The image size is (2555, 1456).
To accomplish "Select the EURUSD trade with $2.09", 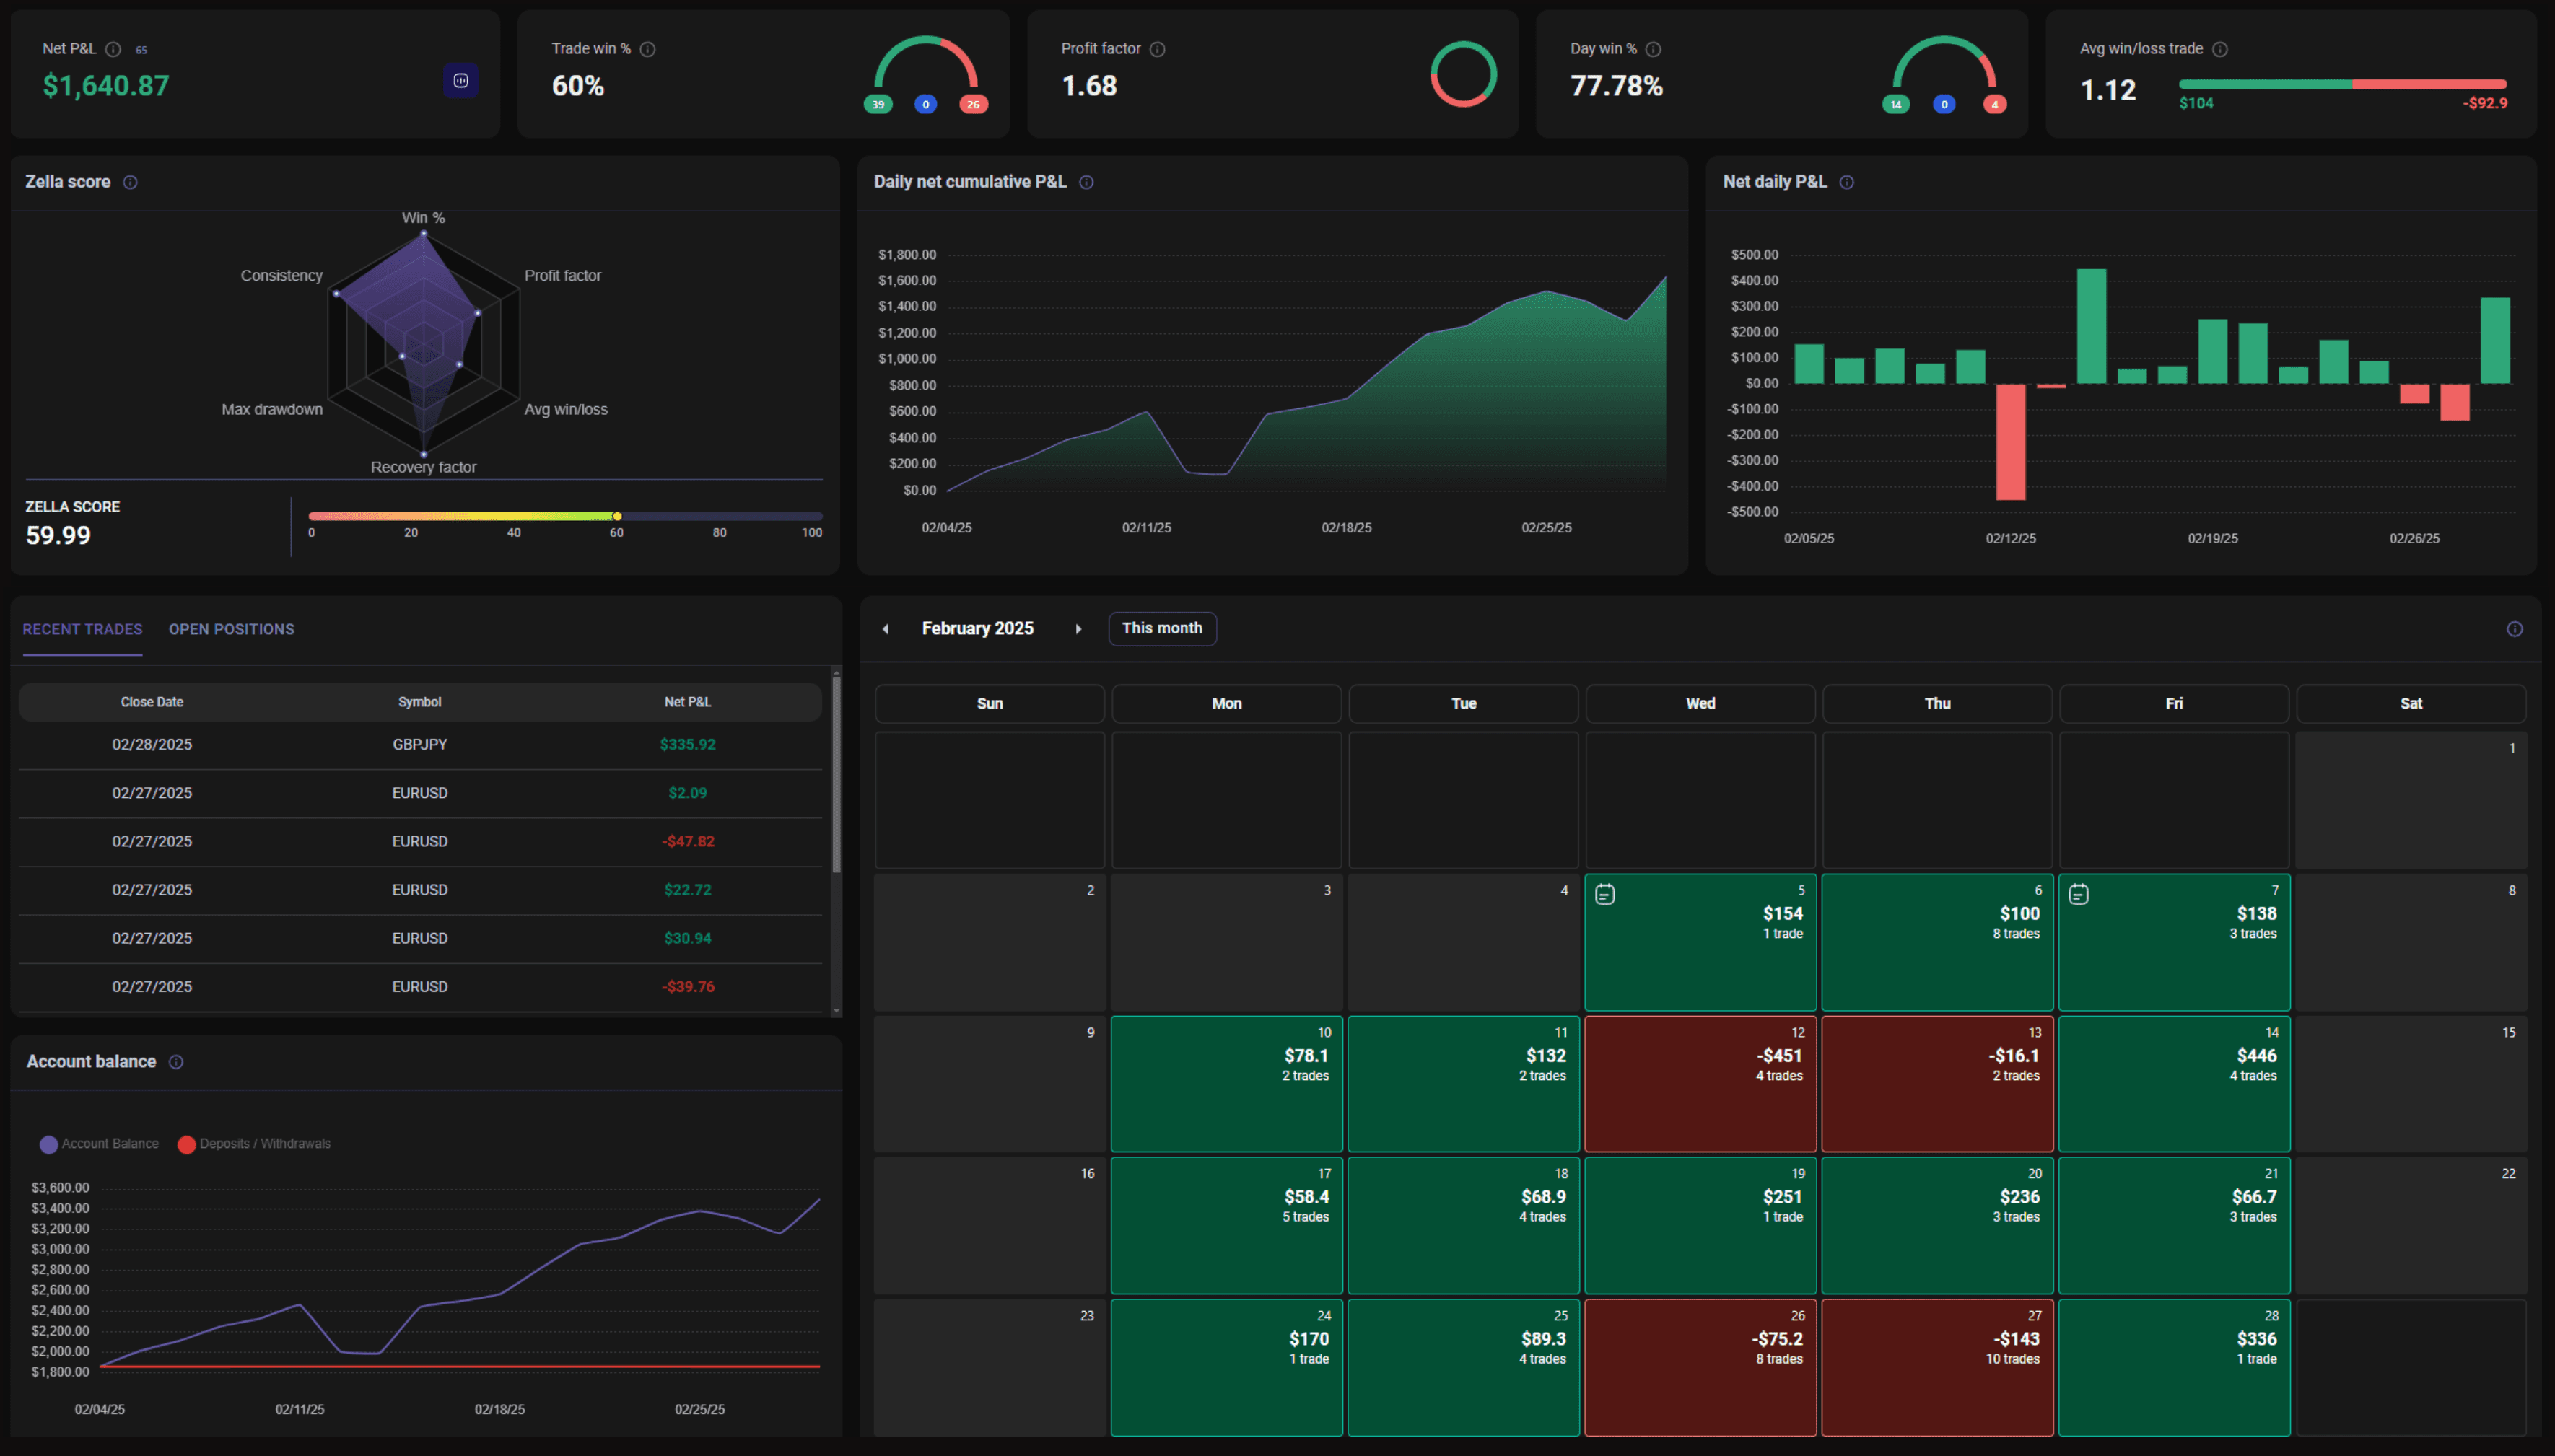I will [x=420, y=793].
